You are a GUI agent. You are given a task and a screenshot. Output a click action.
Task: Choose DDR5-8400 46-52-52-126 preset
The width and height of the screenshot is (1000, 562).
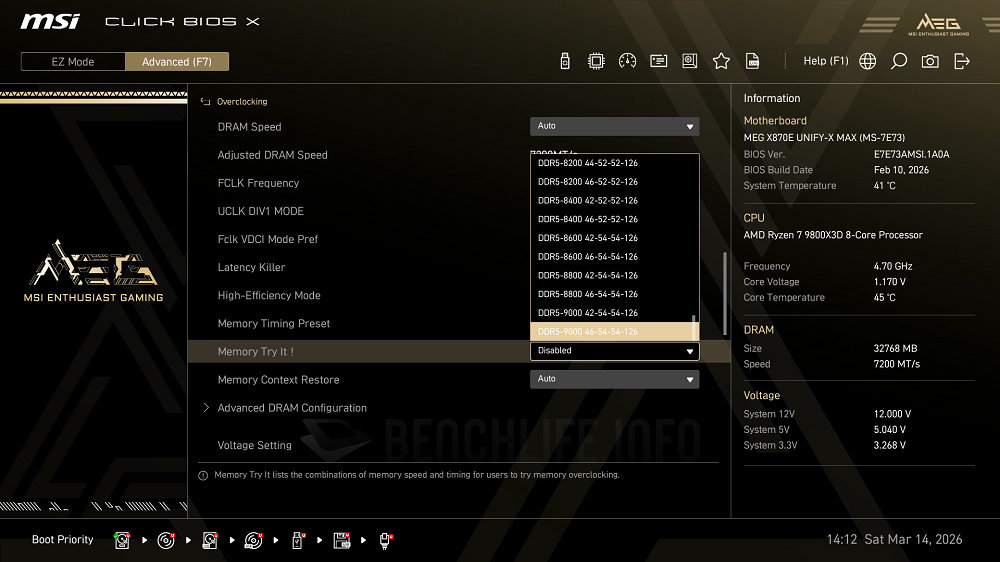[587, 219]
